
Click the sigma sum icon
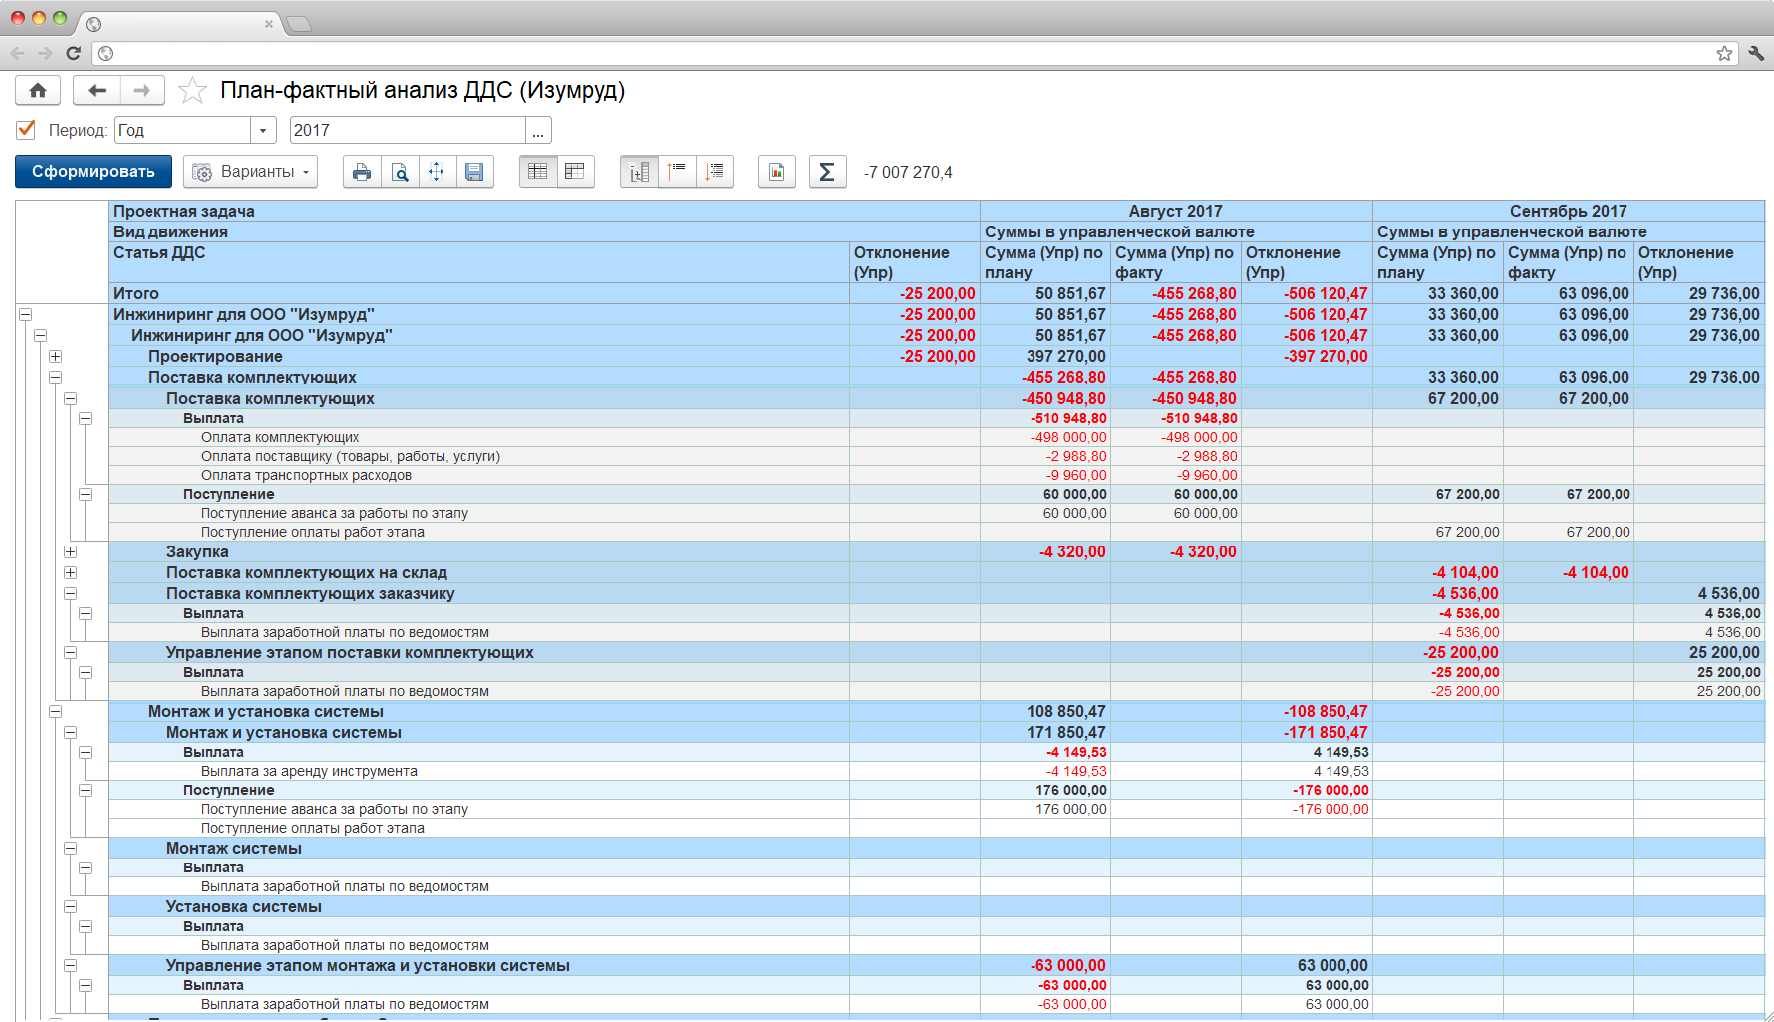point(827,172)
